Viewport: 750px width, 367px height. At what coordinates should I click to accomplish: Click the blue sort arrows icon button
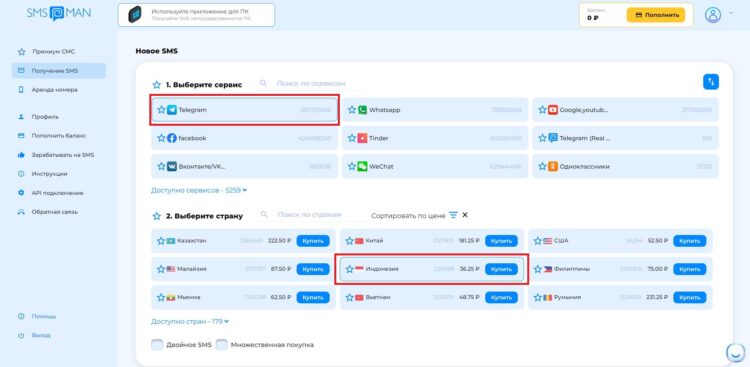point(711,81)
